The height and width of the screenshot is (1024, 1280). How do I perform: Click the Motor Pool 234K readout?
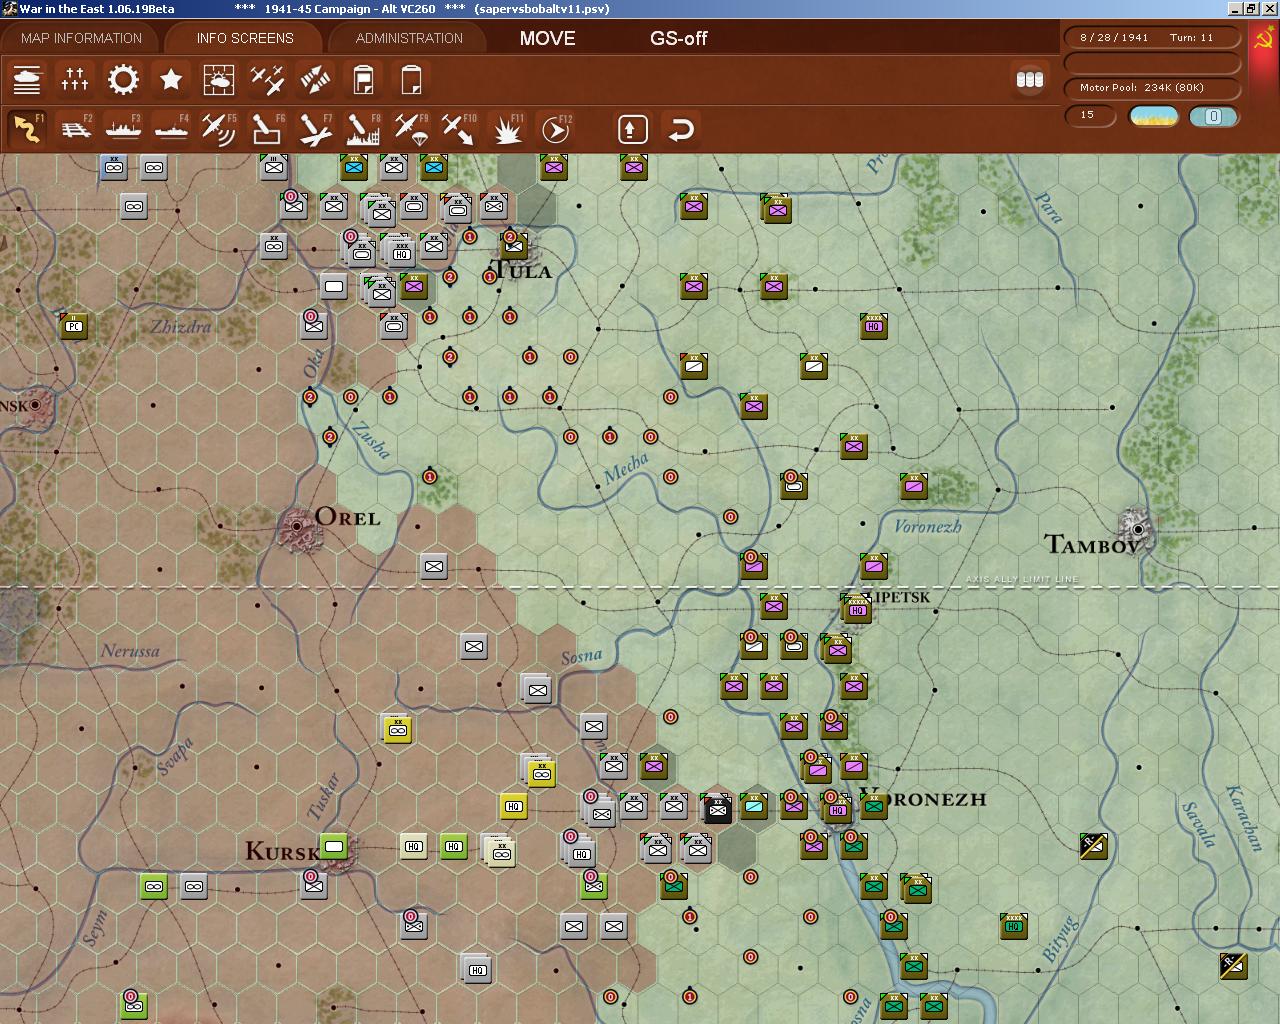1151,87
